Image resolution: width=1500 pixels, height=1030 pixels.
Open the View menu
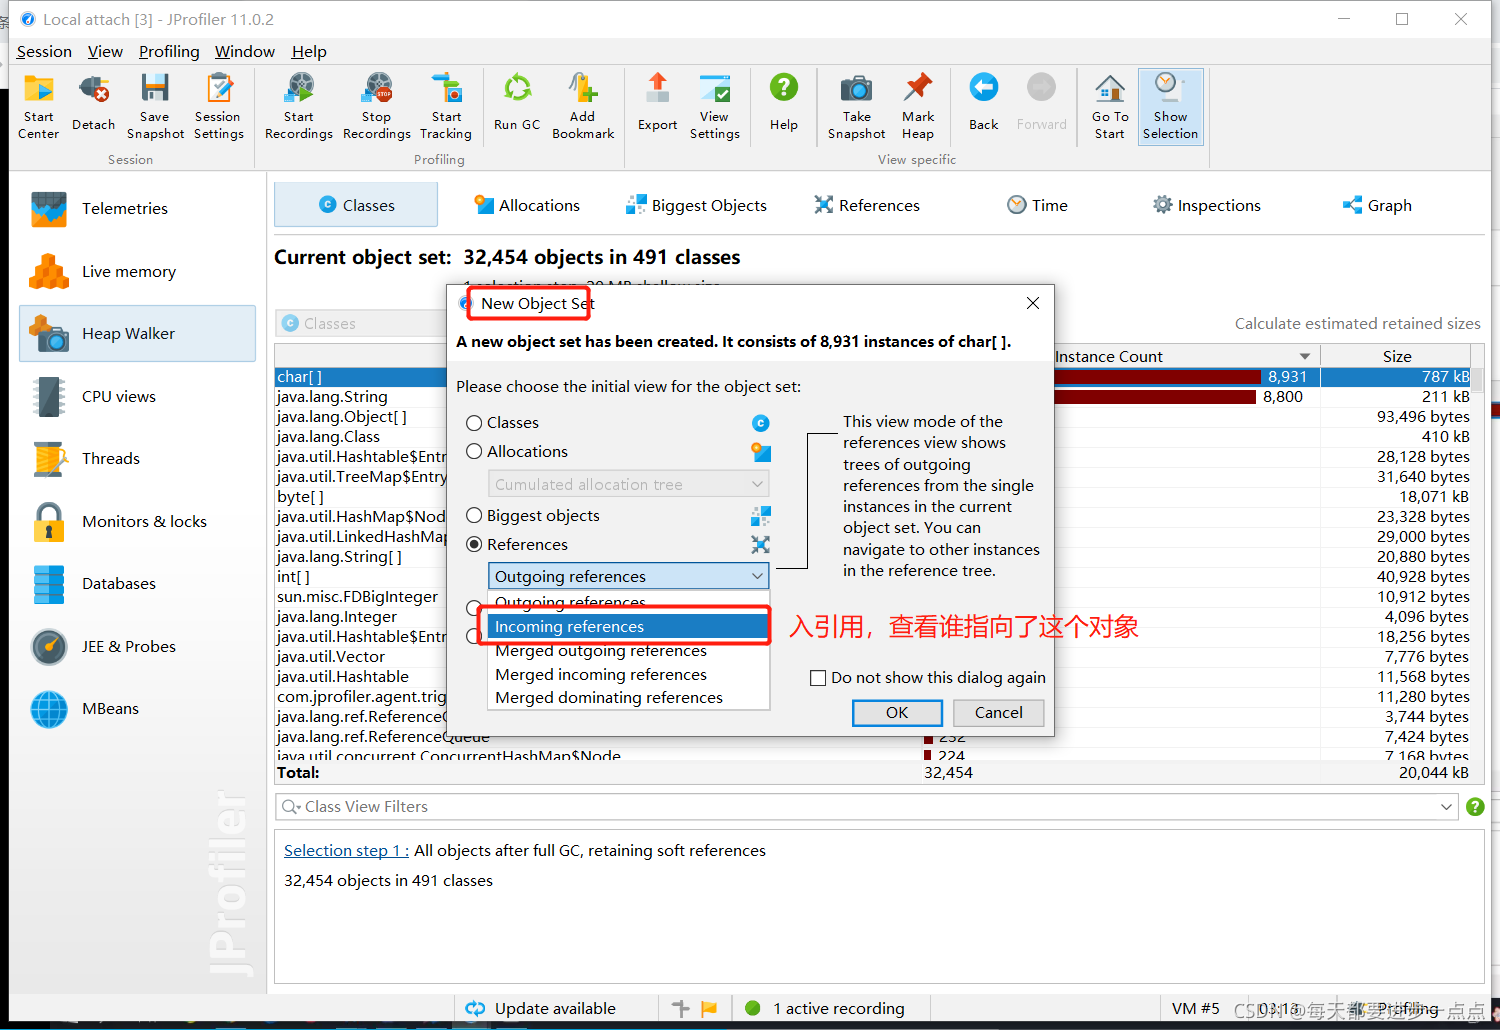pos(105,51)
